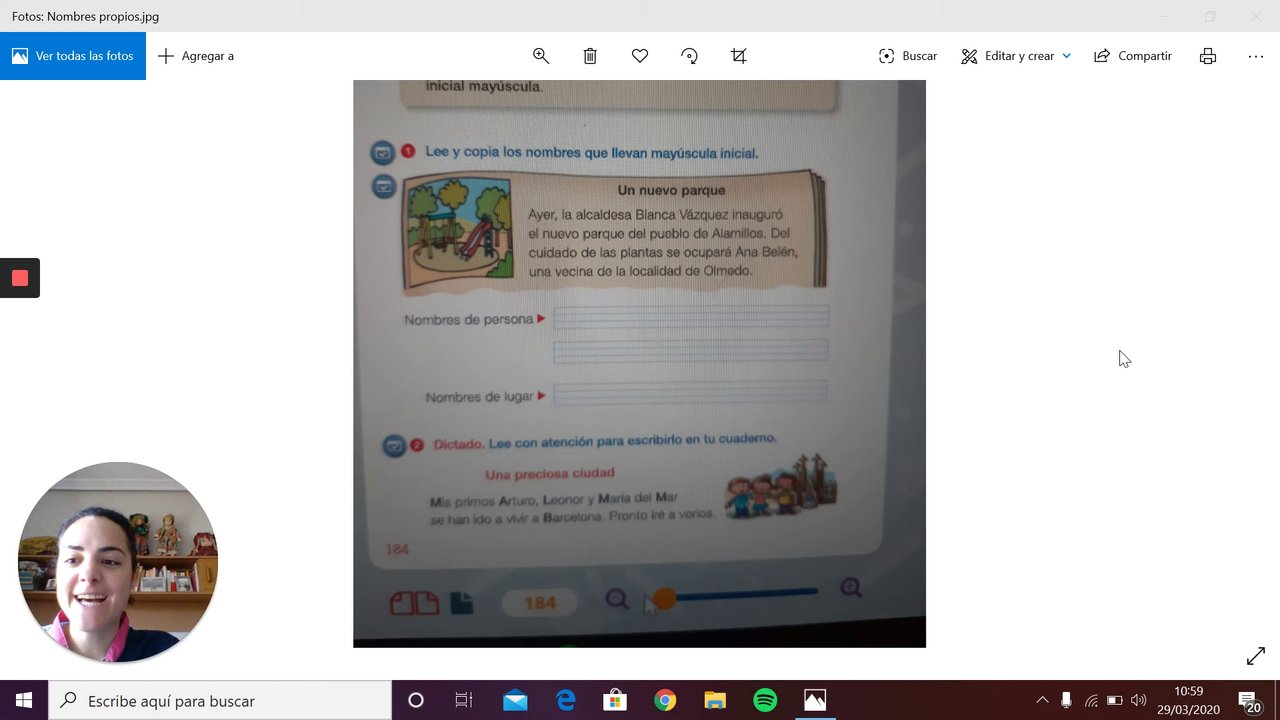Open the volume speaker icon
Viewport: 1280px width, 720px height.
[1139, 700]
